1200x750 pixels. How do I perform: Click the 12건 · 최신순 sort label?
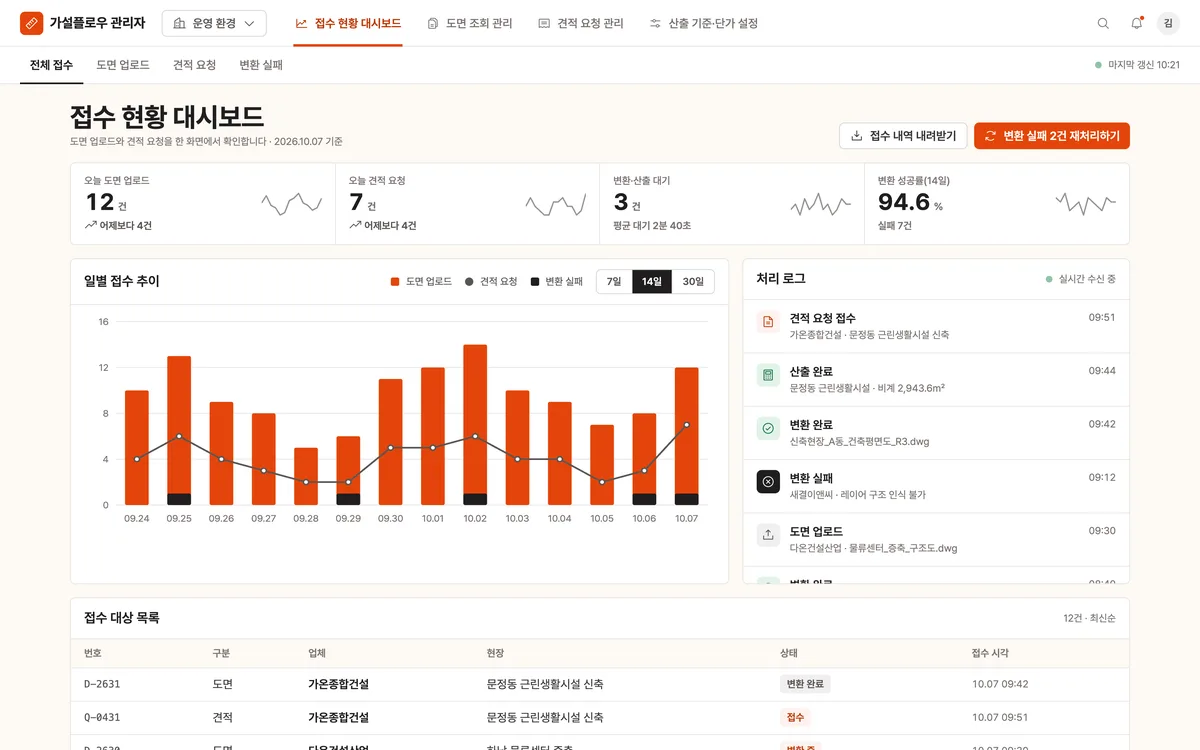coord(1090,618)
